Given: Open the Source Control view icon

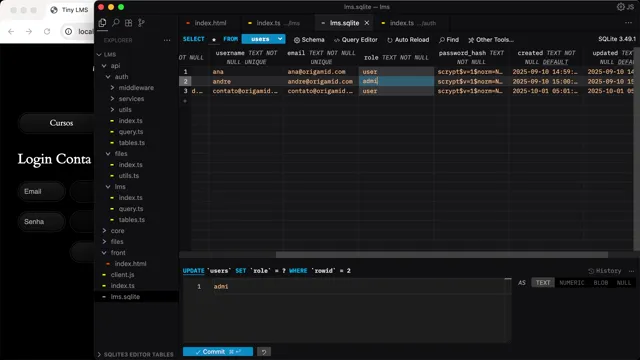Looking at the screenshot, I should click(x=141, y=23).
